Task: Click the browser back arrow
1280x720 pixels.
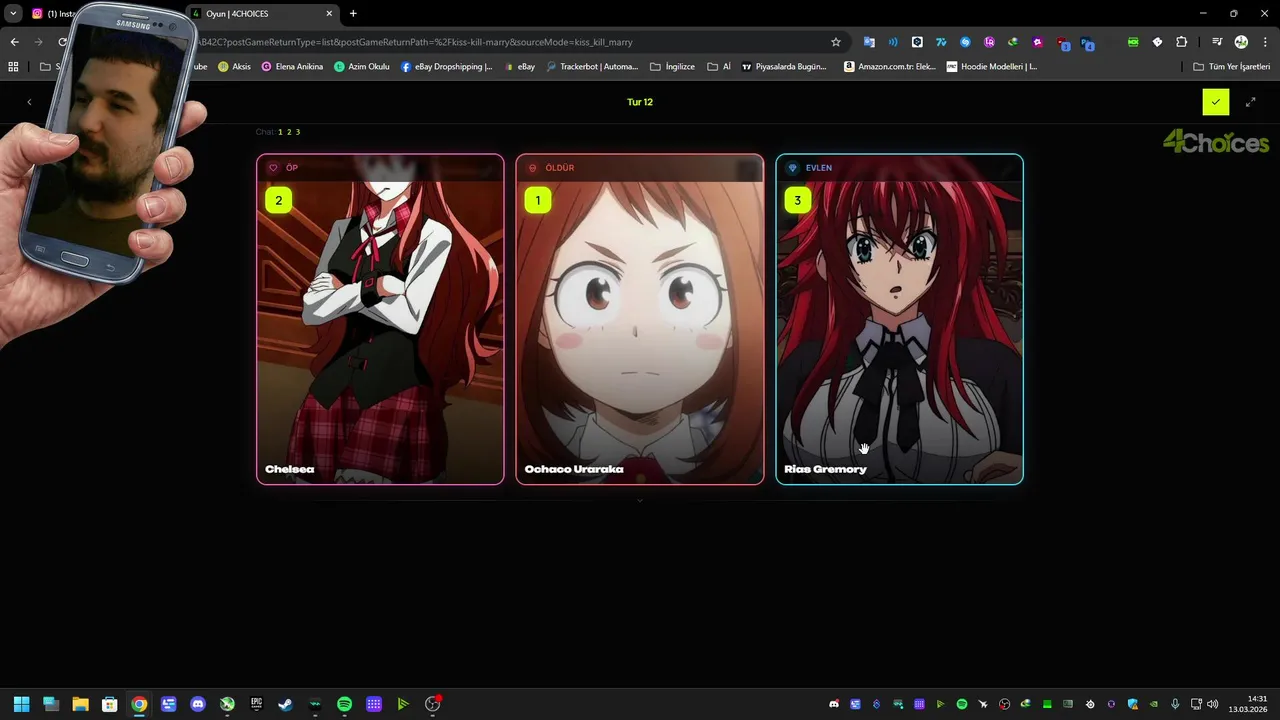Action: [14, 42]
